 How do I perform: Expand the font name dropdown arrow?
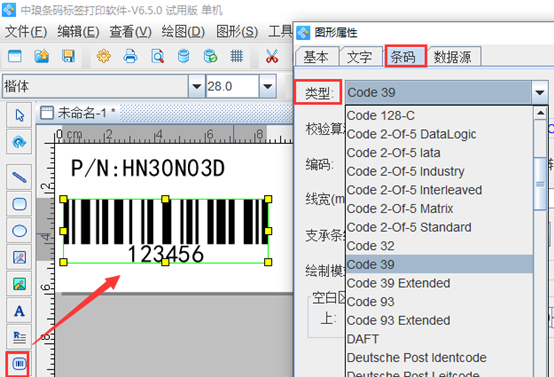coord(196,86)
